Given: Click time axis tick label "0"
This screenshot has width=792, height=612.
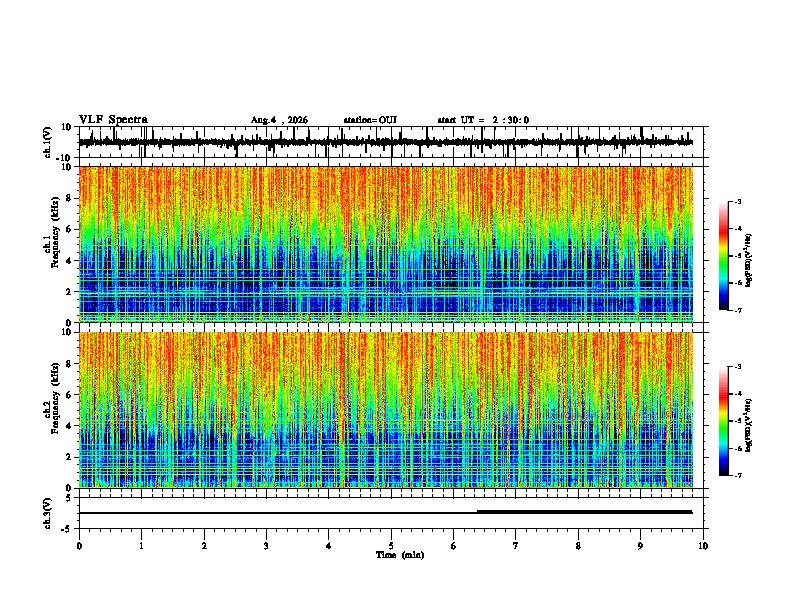Looking at the screenshot, I should pyautogui.click(x=79, y=546).
